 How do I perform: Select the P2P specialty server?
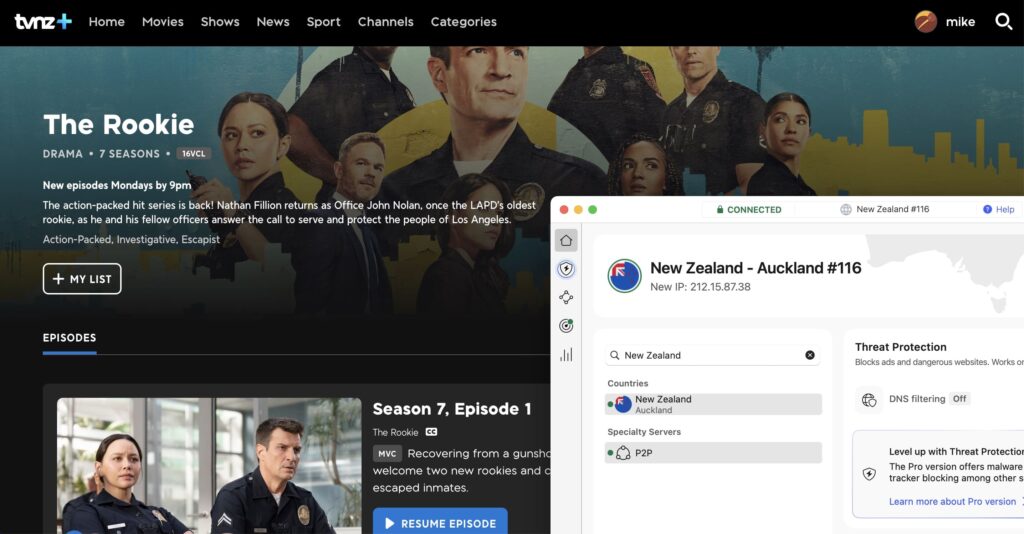(713, 452)
